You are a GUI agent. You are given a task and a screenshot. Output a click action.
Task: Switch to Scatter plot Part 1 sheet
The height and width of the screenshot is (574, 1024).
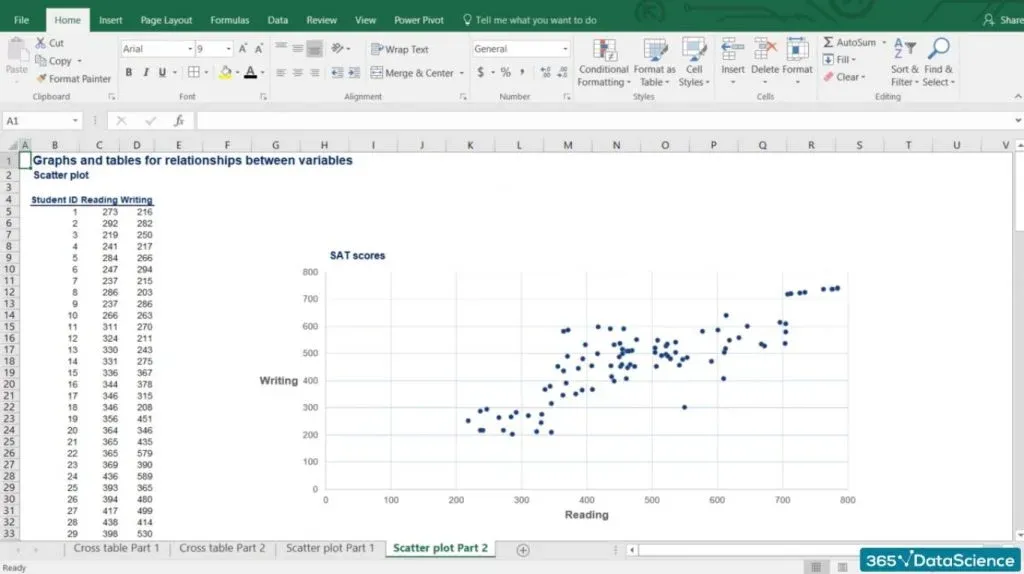coord(330,548)
